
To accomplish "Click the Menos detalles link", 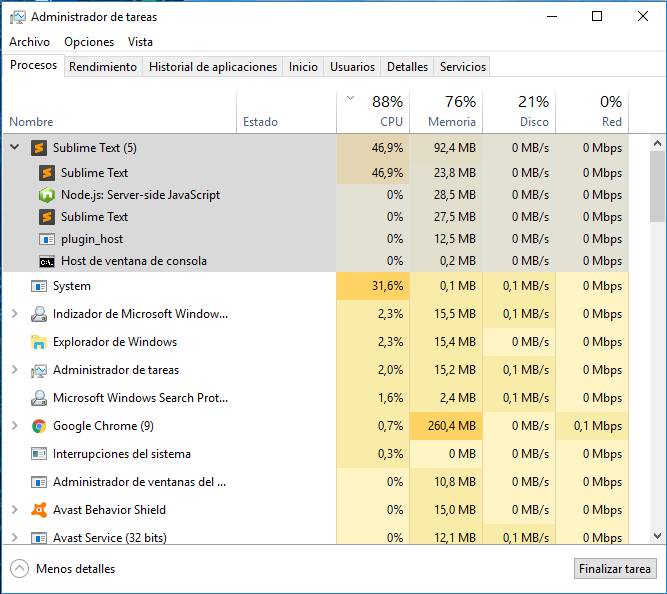I will [x=75, y=569].
